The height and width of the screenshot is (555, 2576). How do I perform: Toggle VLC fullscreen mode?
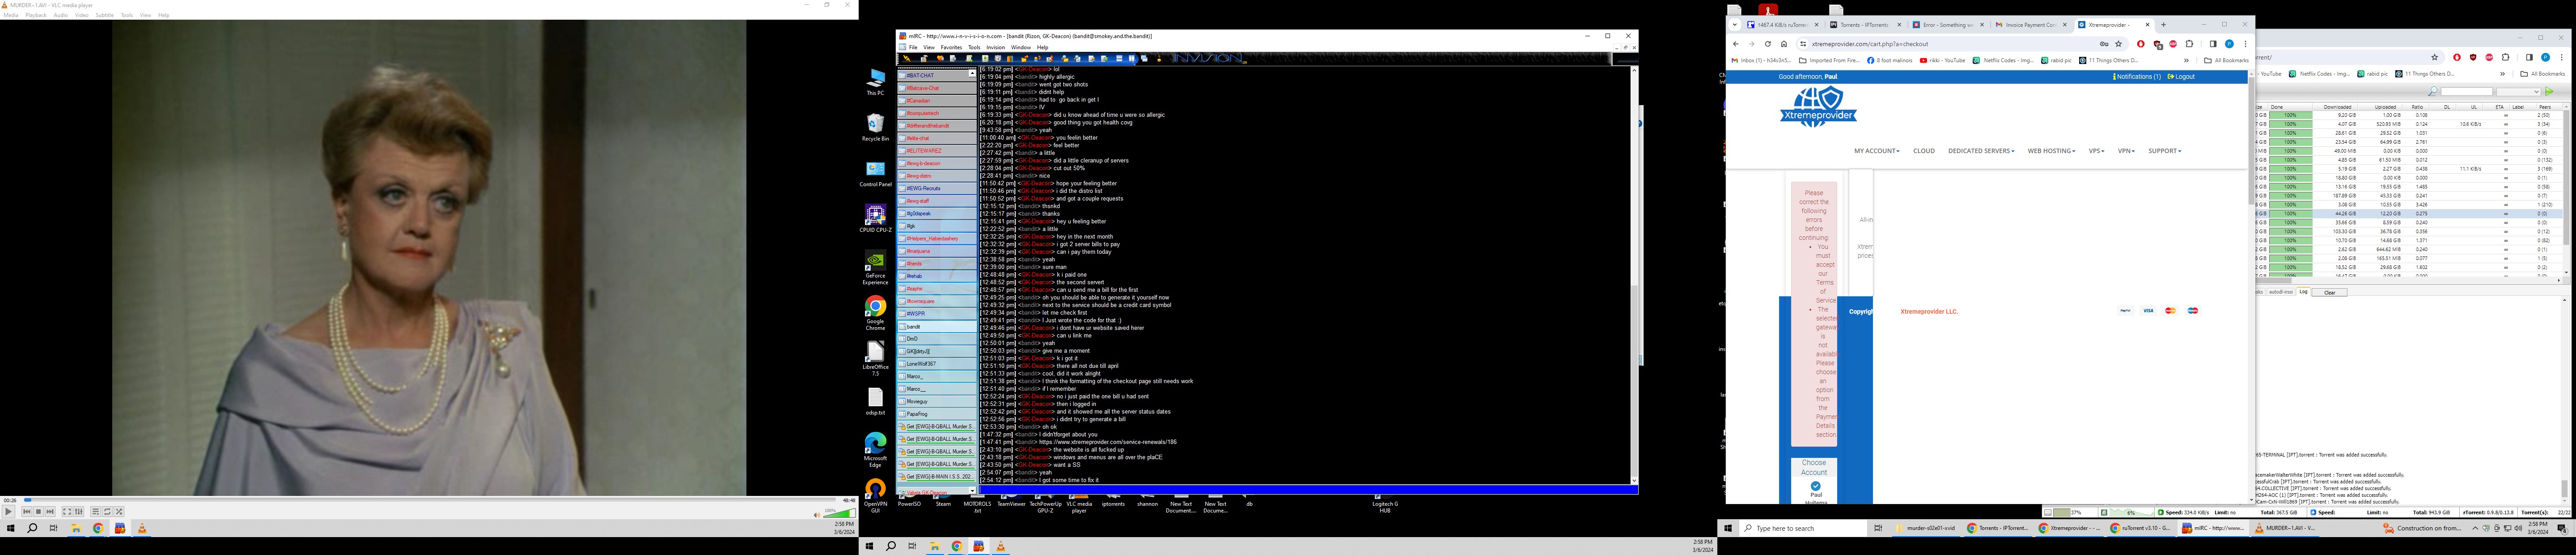[67, 511]
